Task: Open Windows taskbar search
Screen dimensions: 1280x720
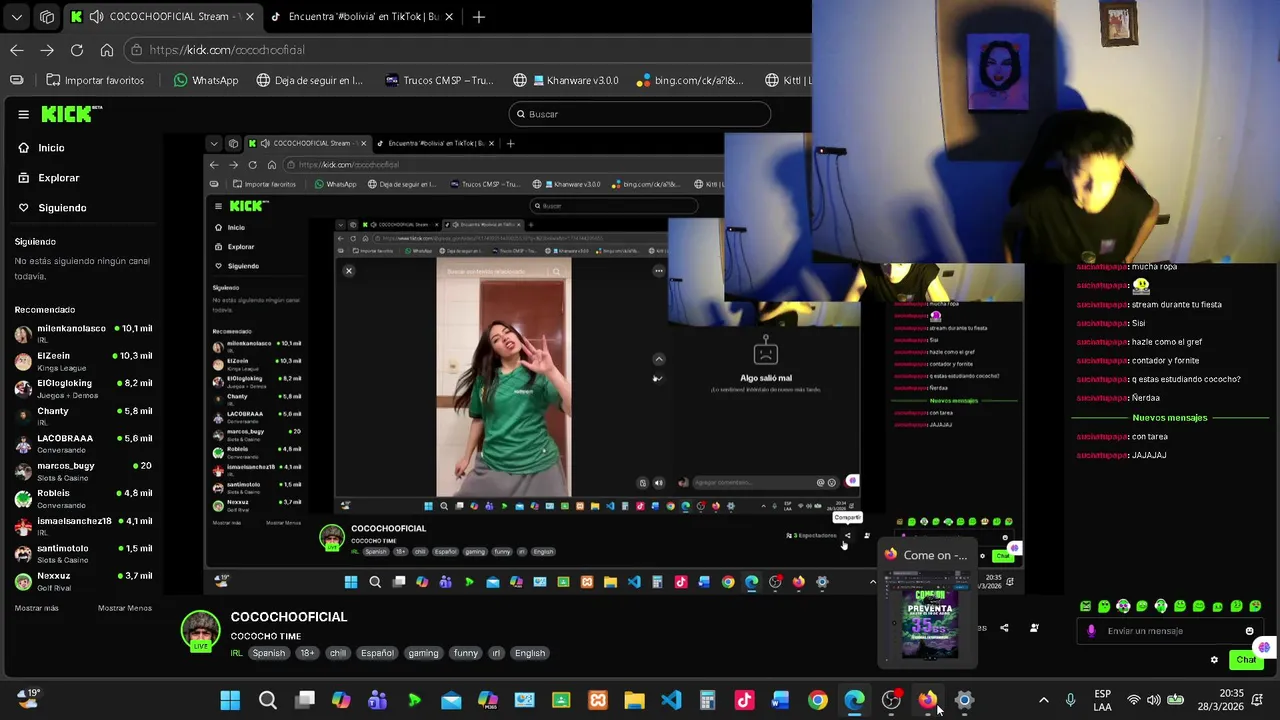Action: 267,700
